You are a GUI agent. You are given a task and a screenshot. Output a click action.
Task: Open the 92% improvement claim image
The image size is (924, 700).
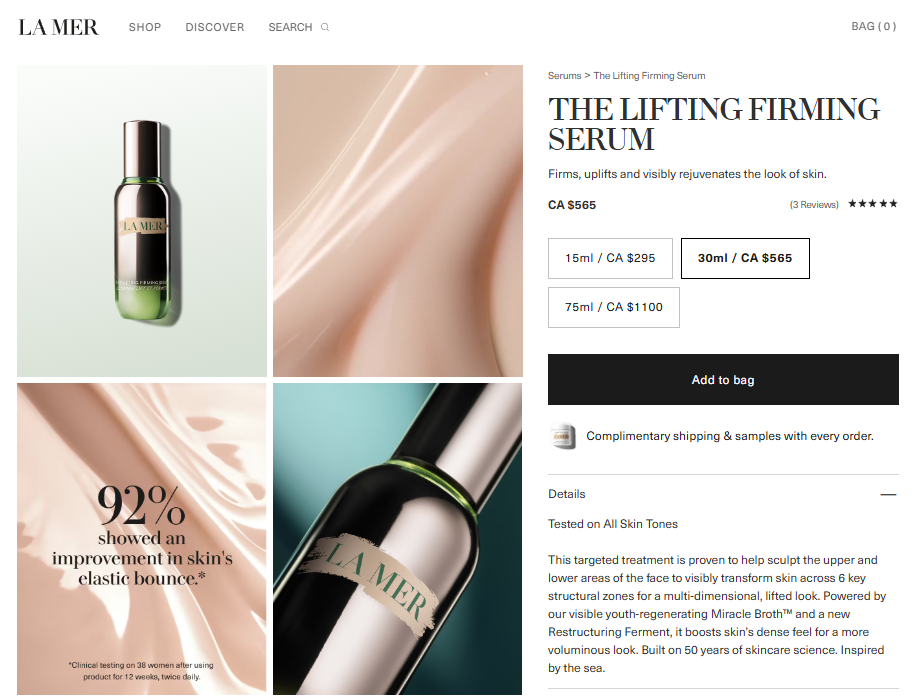point(141,539)
